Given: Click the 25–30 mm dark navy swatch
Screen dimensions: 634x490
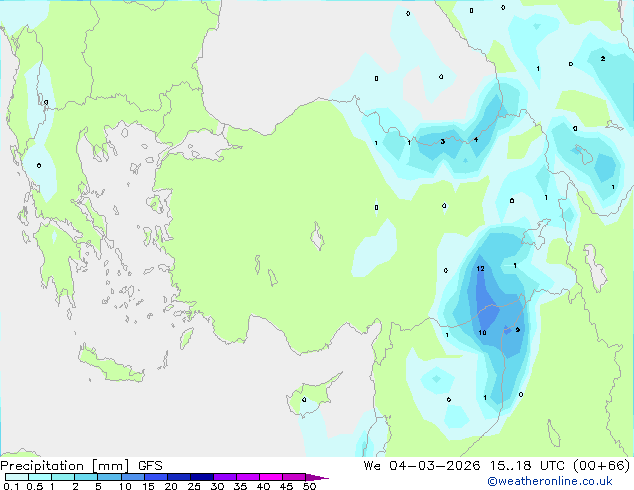Looking at the screenshot, I should [202, 477].
